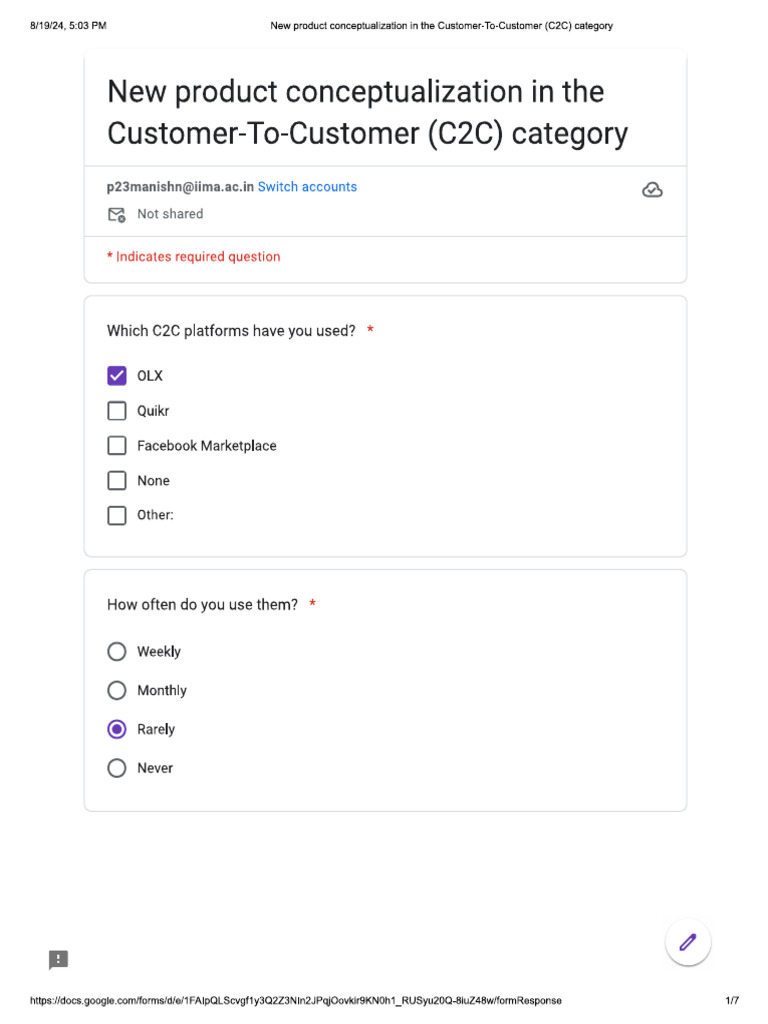Click the selected Rarely radio button
Viewport: 768px width, 1024px height.
[117, 730]
